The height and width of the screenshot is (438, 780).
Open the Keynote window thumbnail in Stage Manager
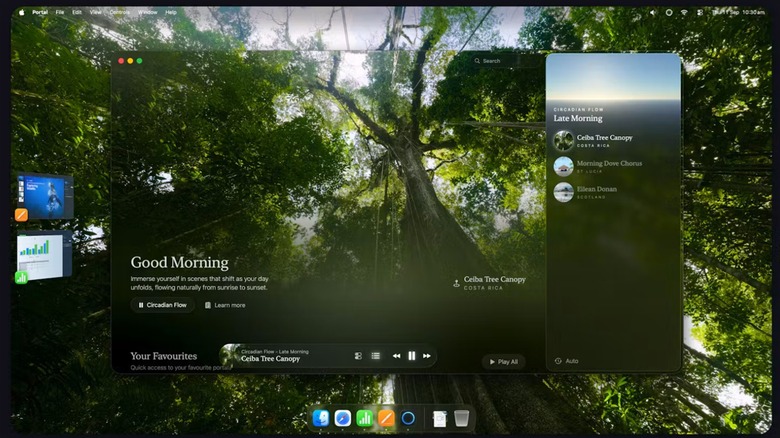pos(45,196)
